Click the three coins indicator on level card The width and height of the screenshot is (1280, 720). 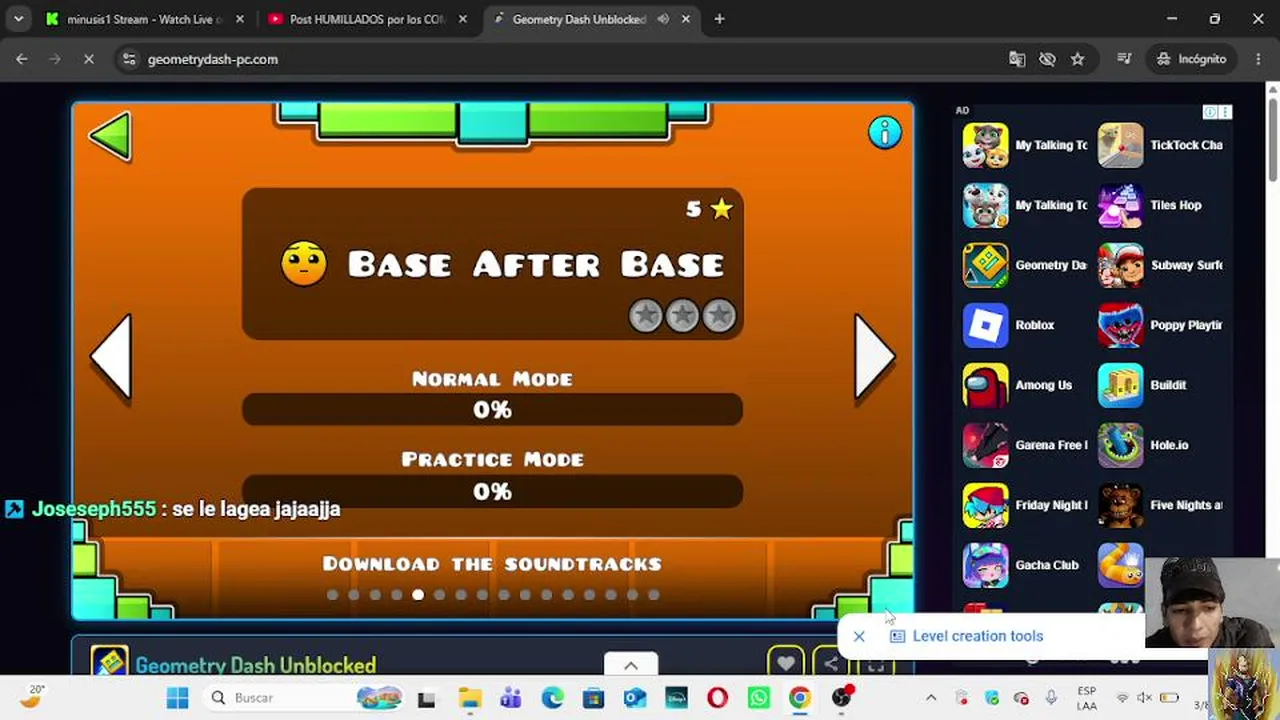(x=682, y=316)
